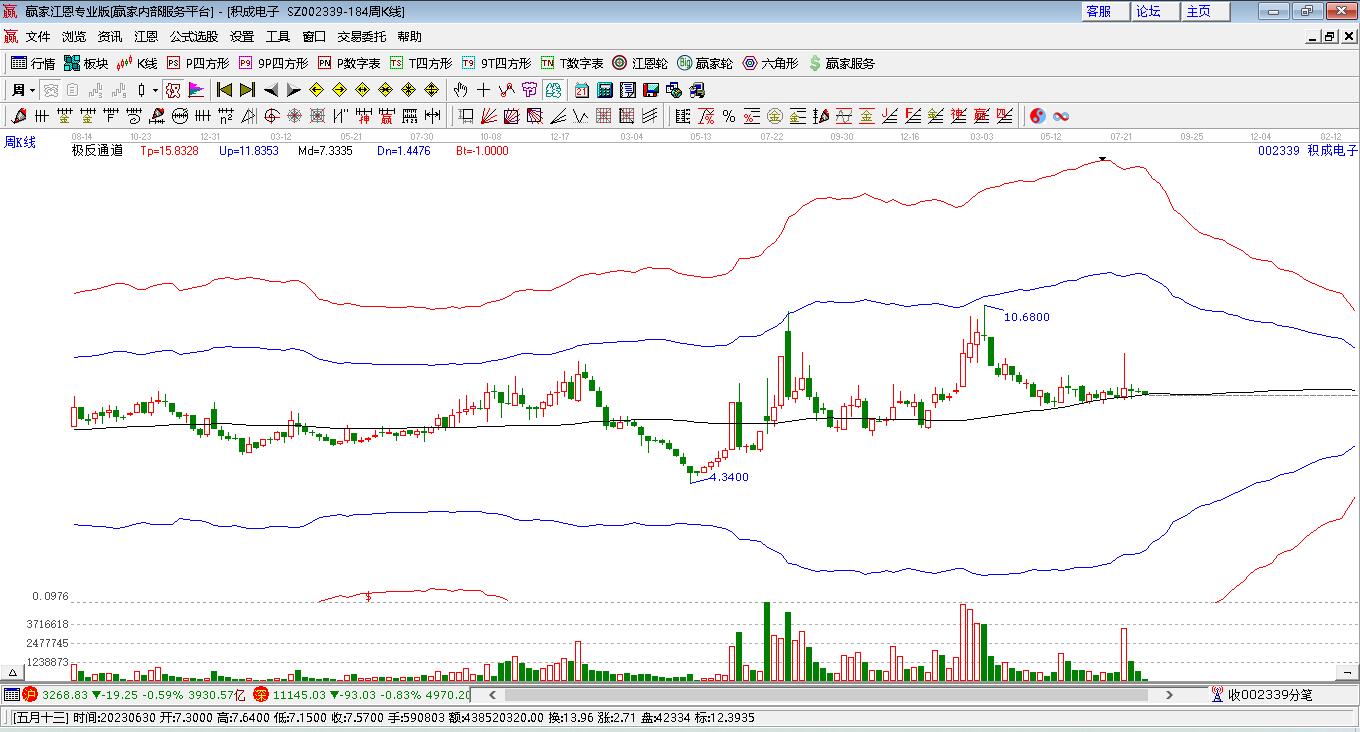The height and width of the screenshot is (732, 1360).
Task: Expand the candle style dropdown arrow
Action: pyautogui.click(x=156, y=90)
